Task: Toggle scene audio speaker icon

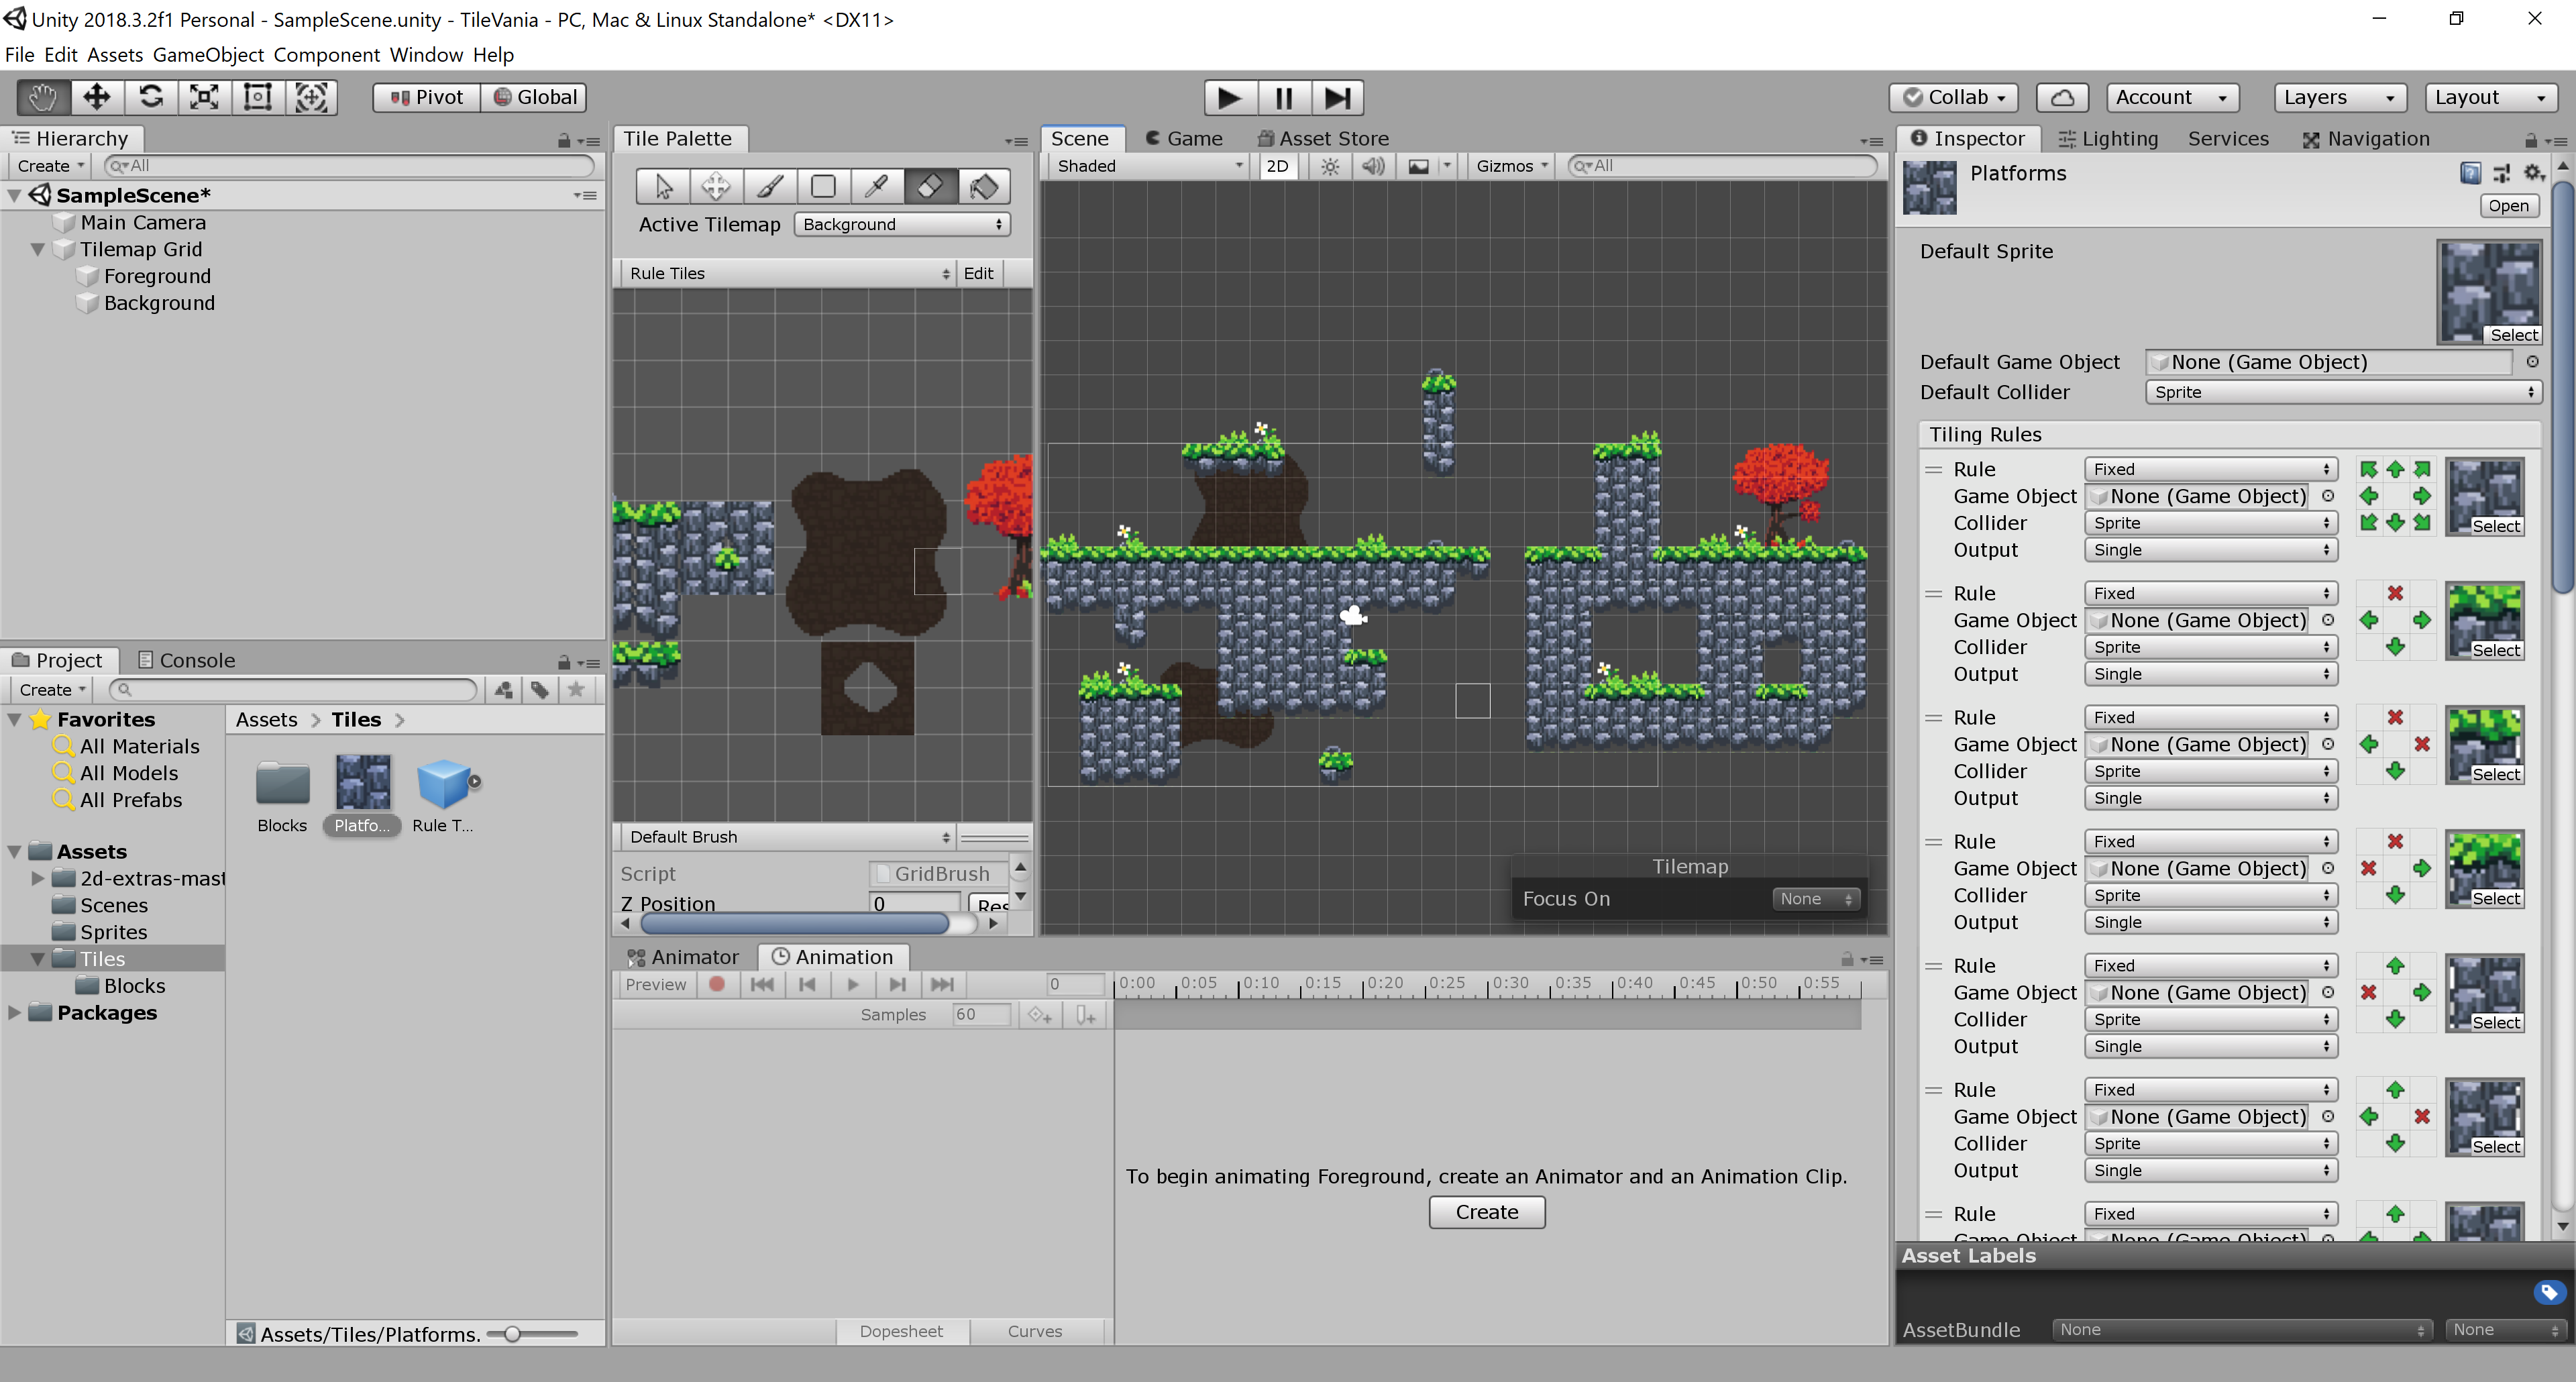Action: pyautogui.click(x=1373, y=166)
